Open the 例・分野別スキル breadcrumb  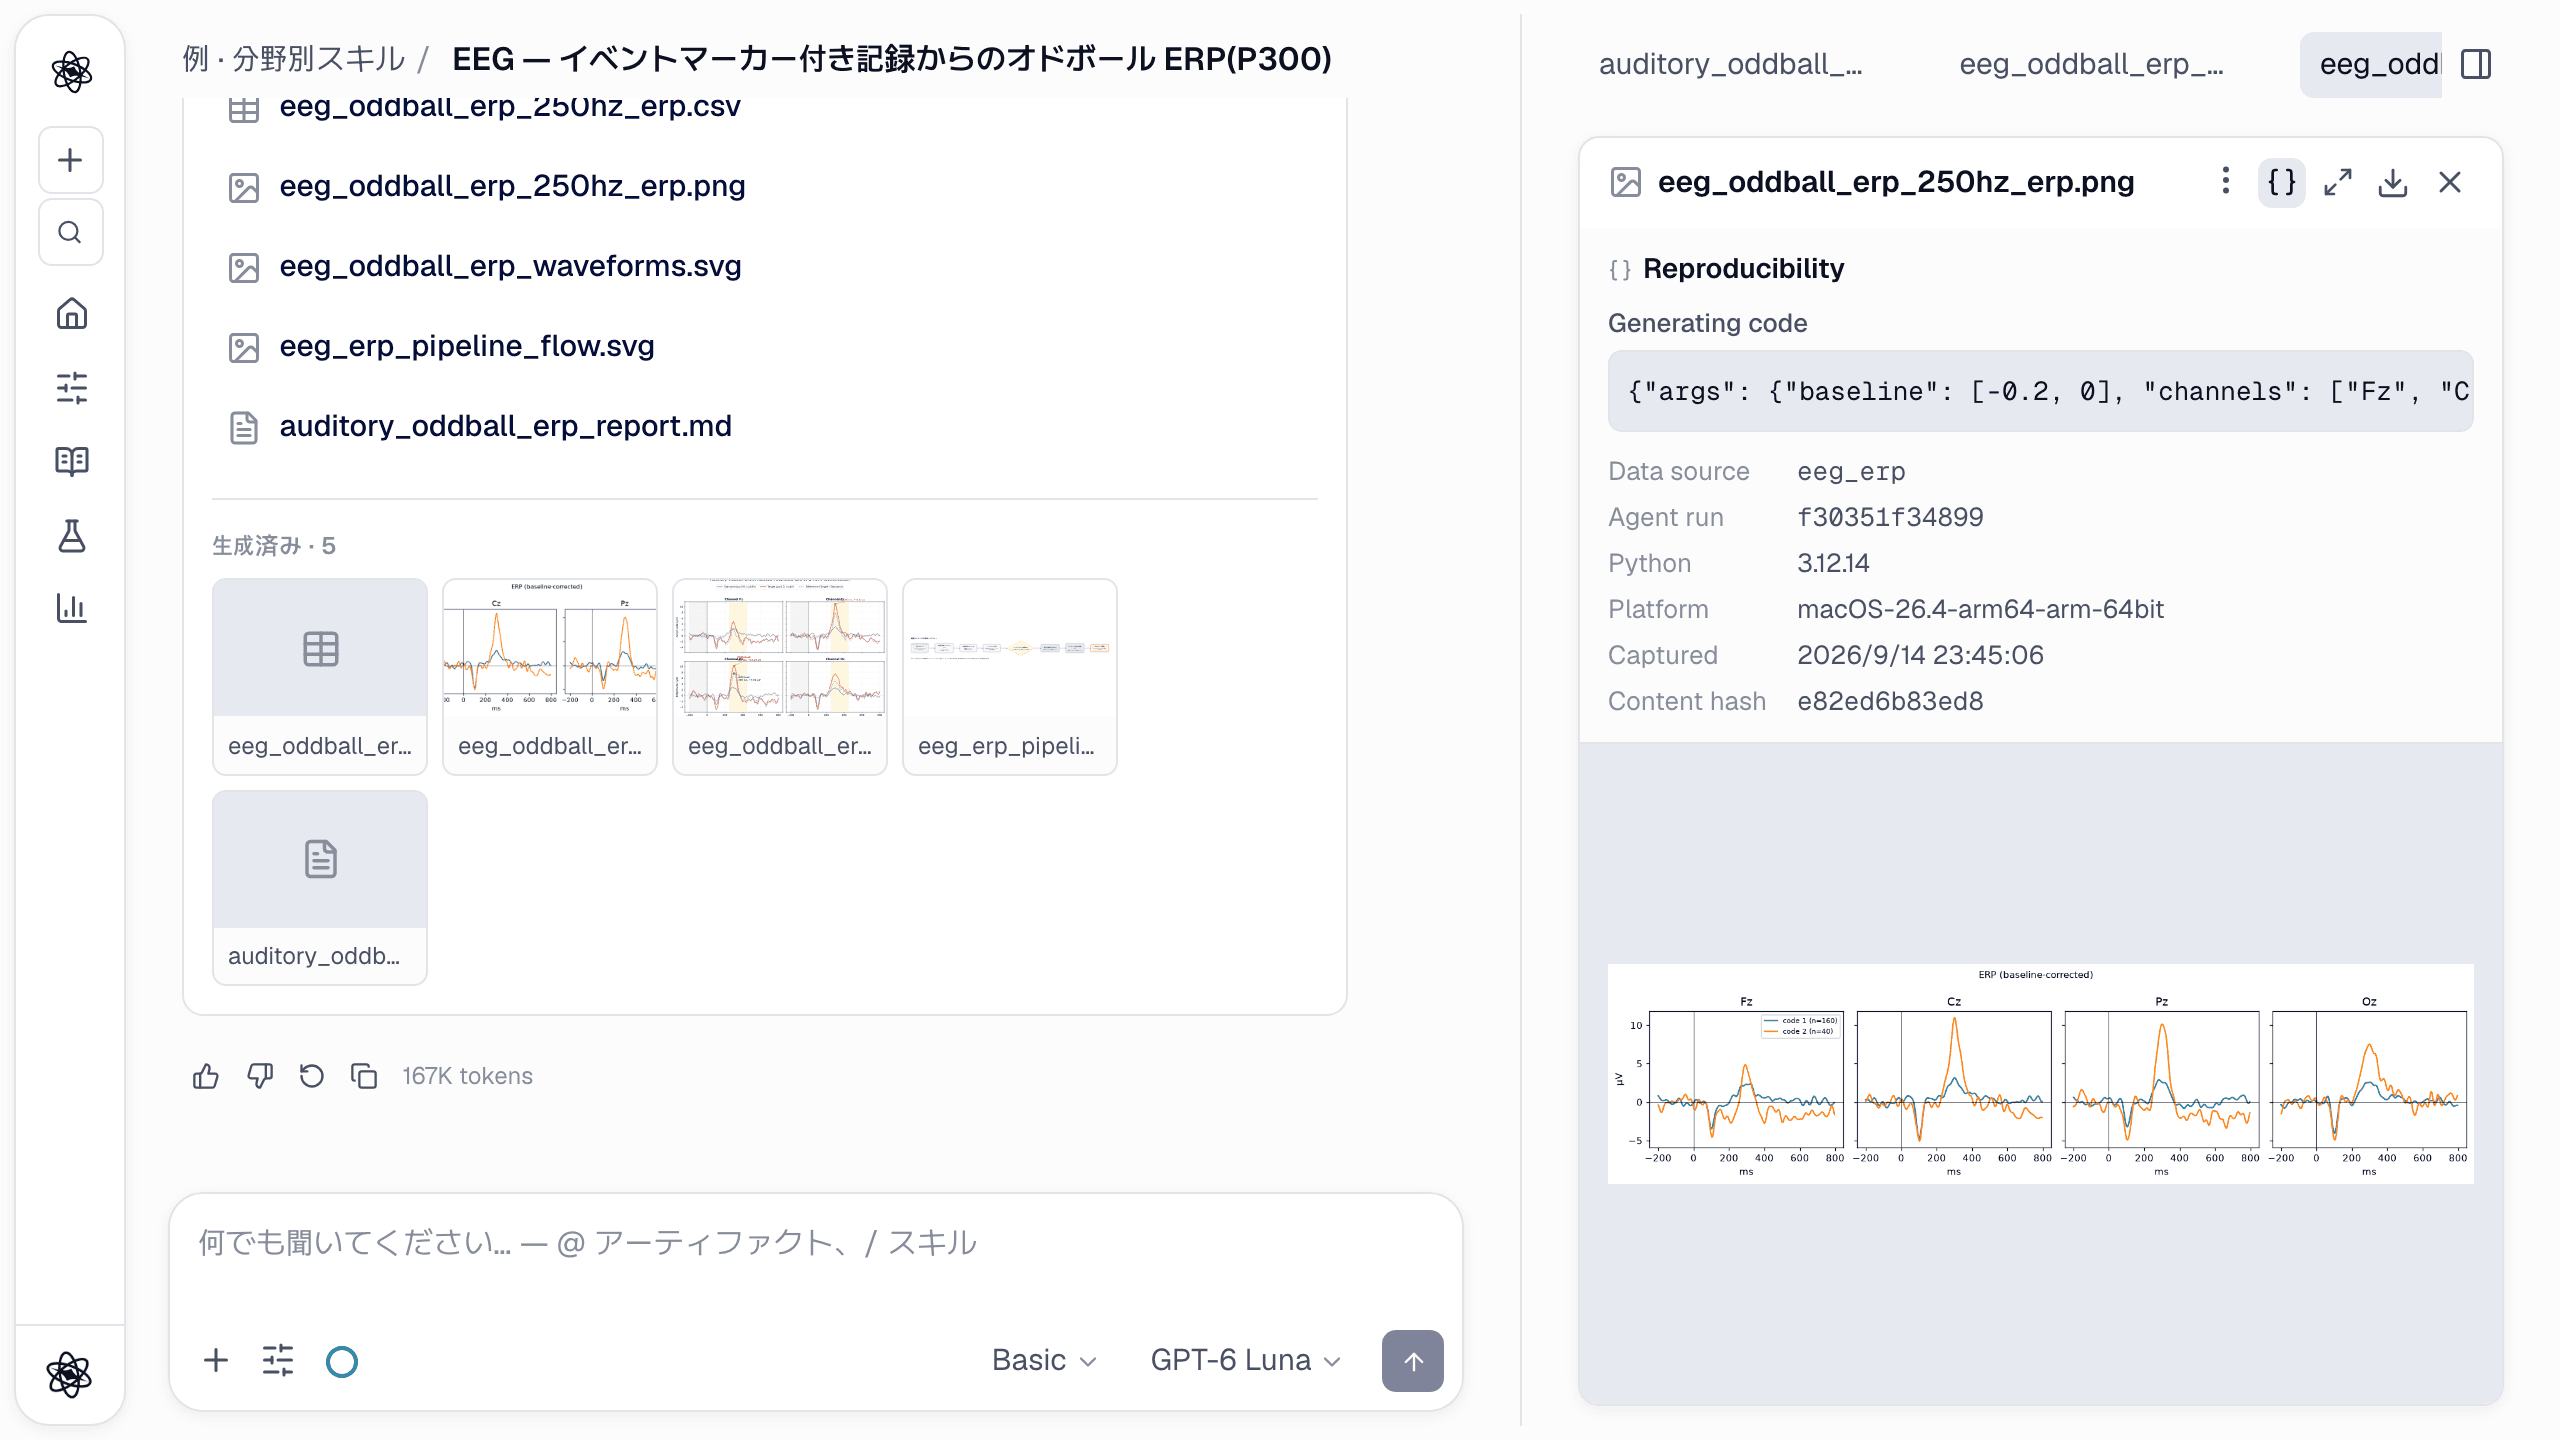(x=294, y=59)
